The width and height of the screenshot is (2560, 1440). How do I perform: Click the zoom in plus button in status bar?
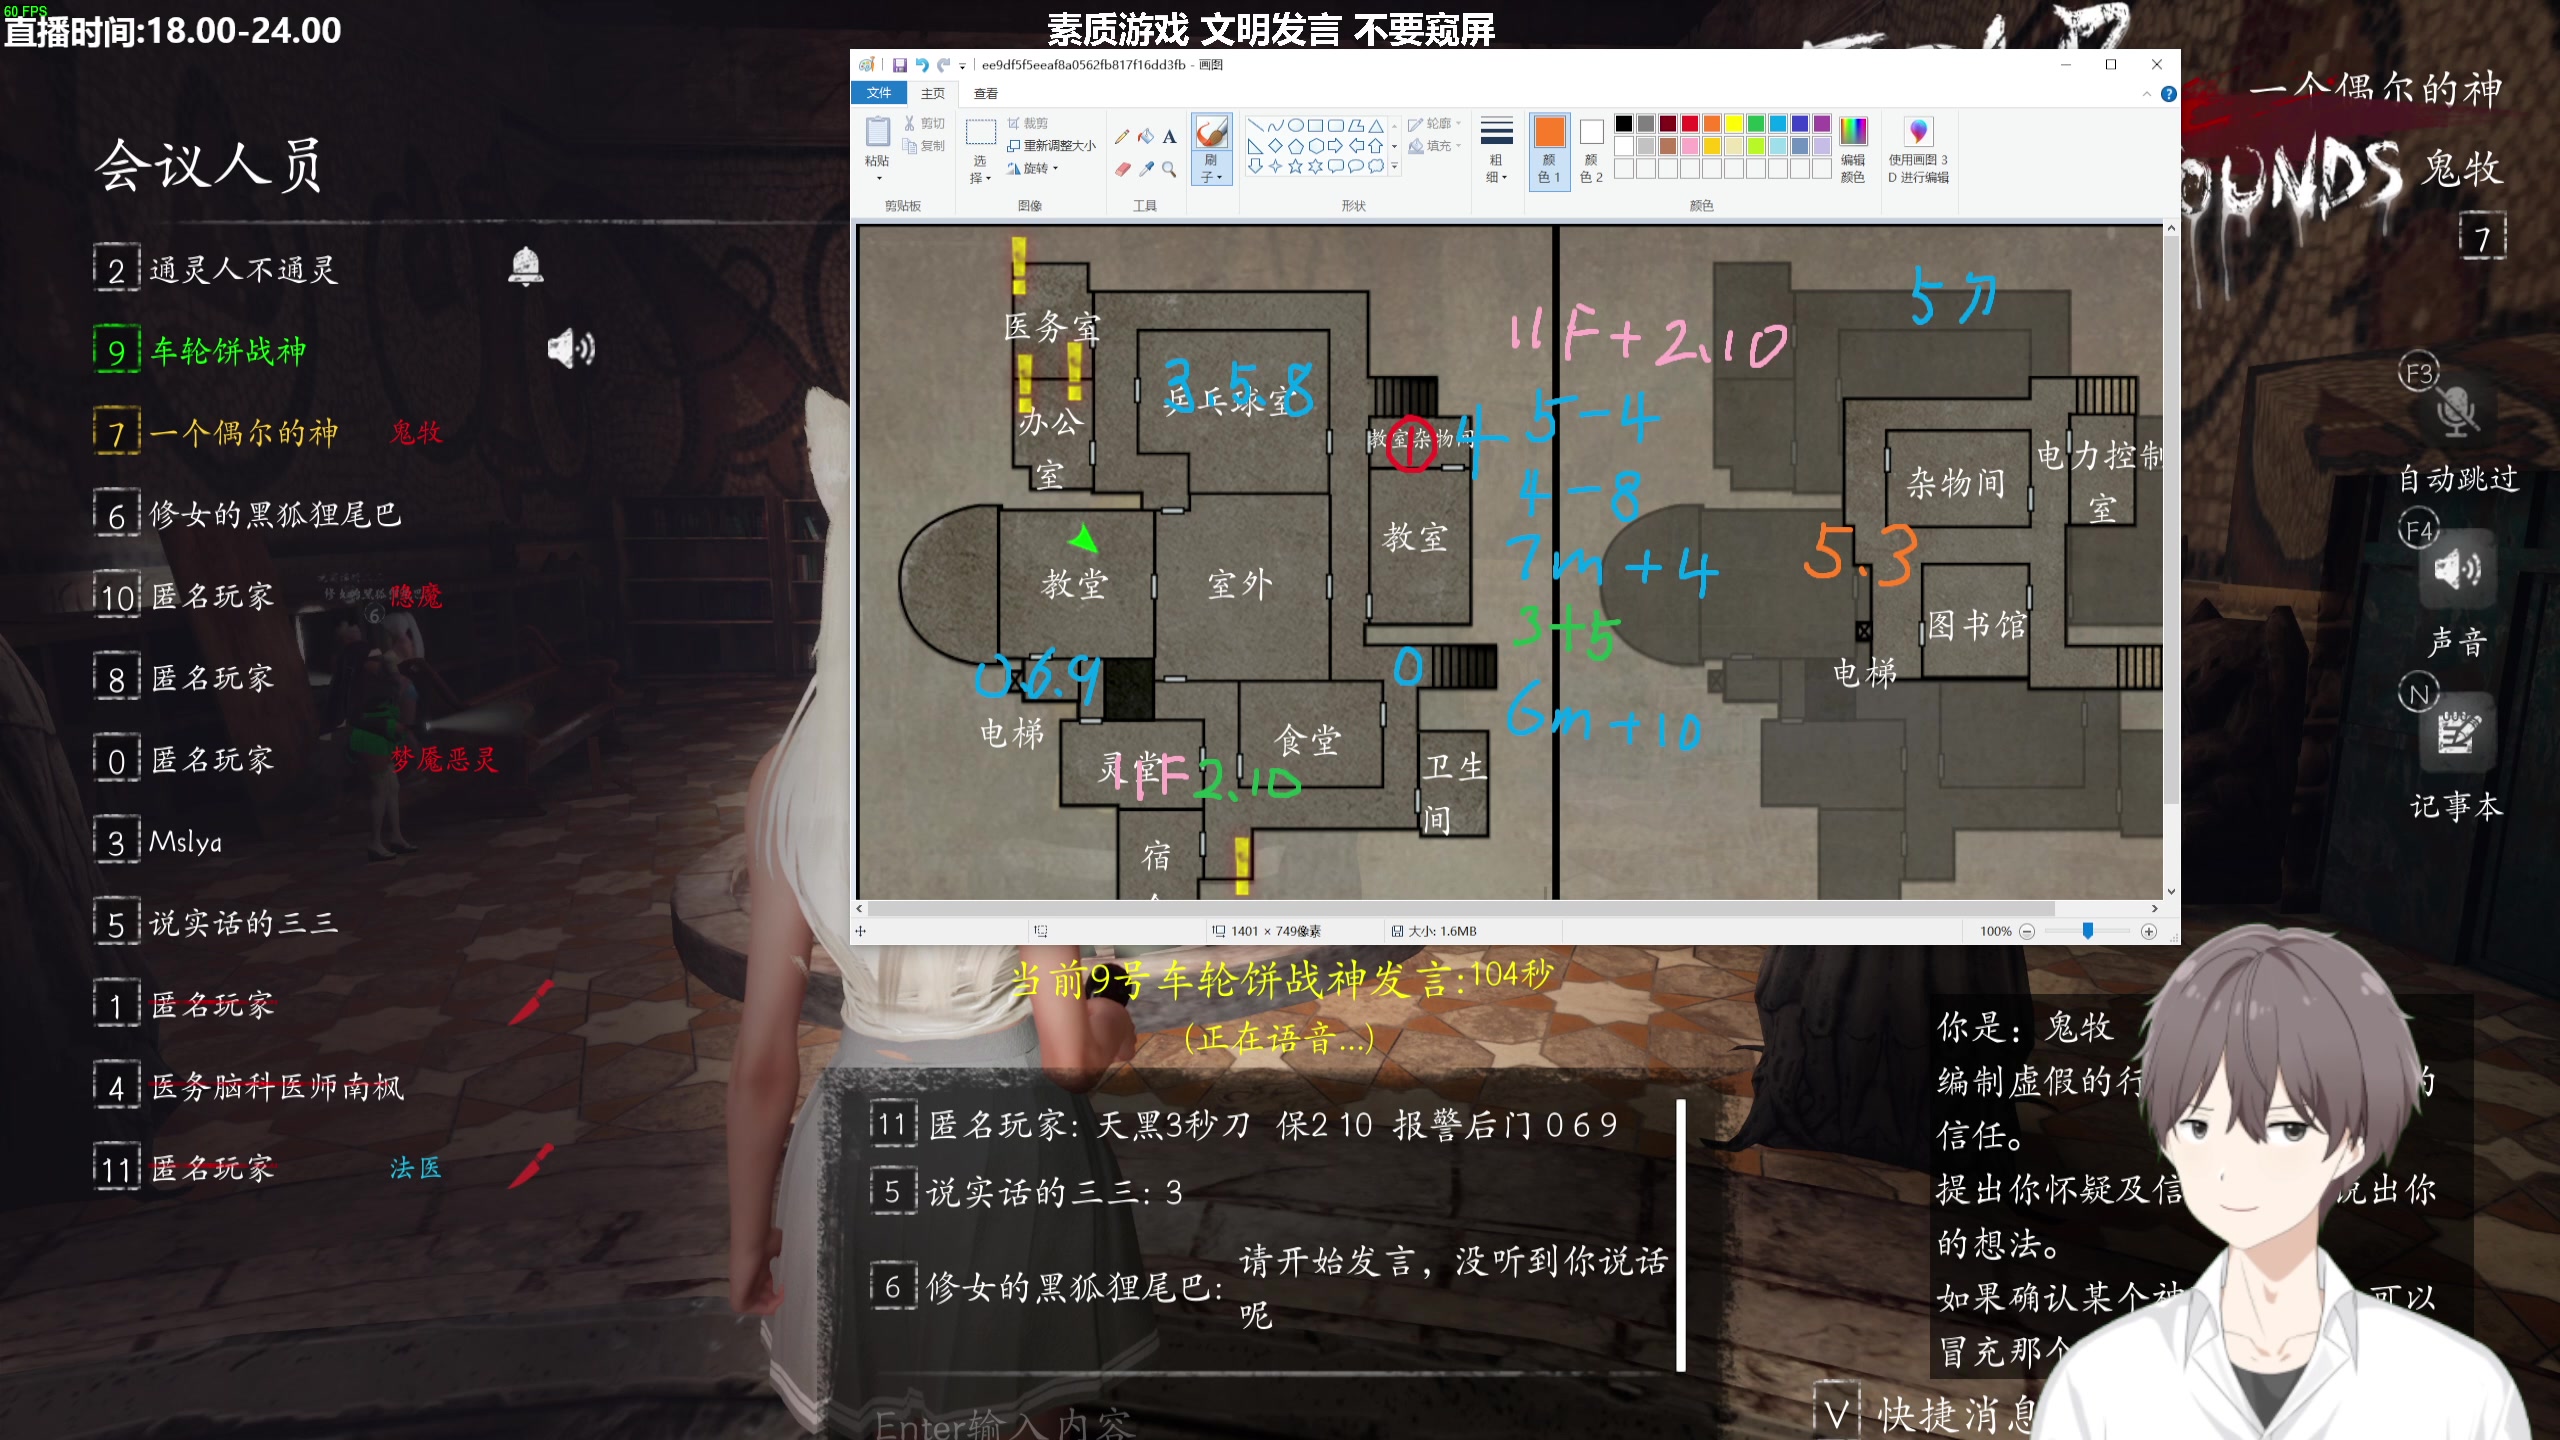click(x=2148, y=931)
